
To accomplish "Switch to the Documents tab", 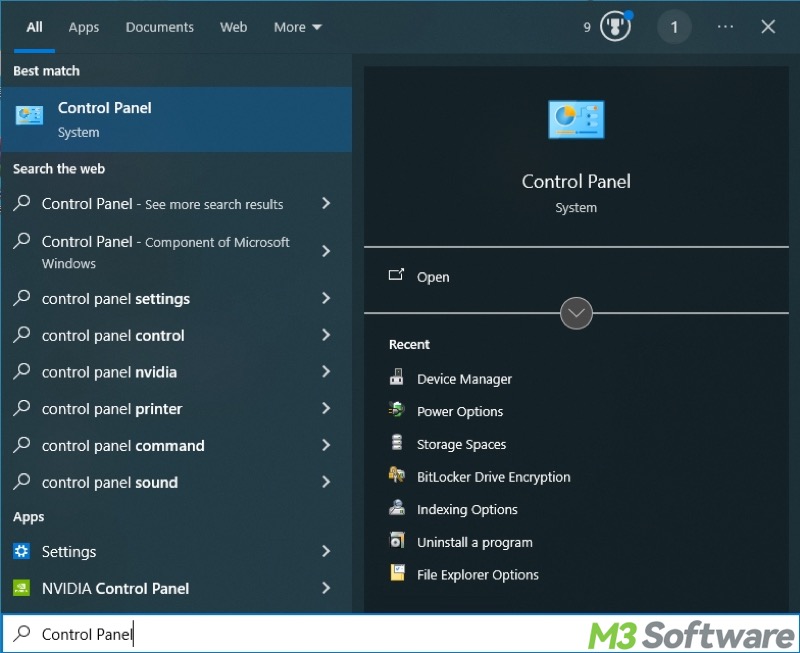I will pyautogui.click(x=157, y=27).
